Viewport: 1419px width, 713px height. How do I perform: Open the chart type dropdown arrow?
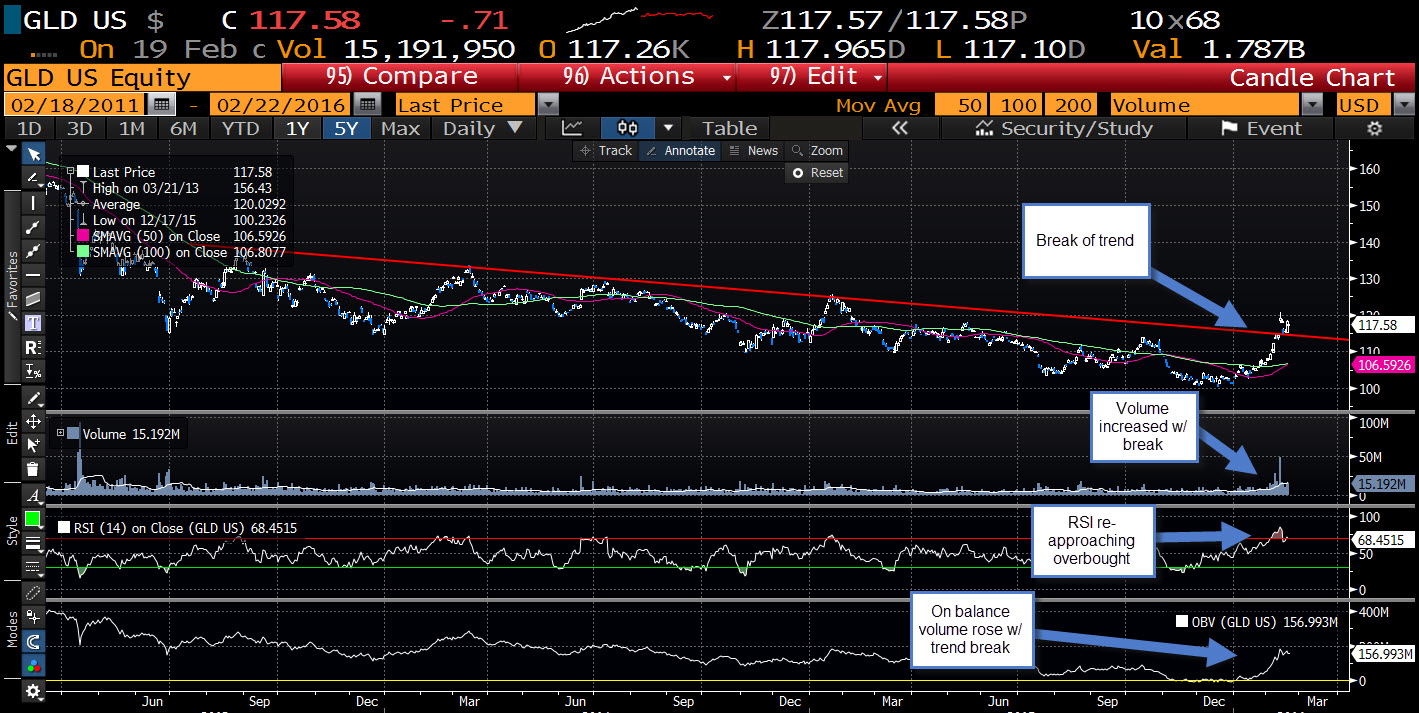pyautogui.click(x=667, y=128)
